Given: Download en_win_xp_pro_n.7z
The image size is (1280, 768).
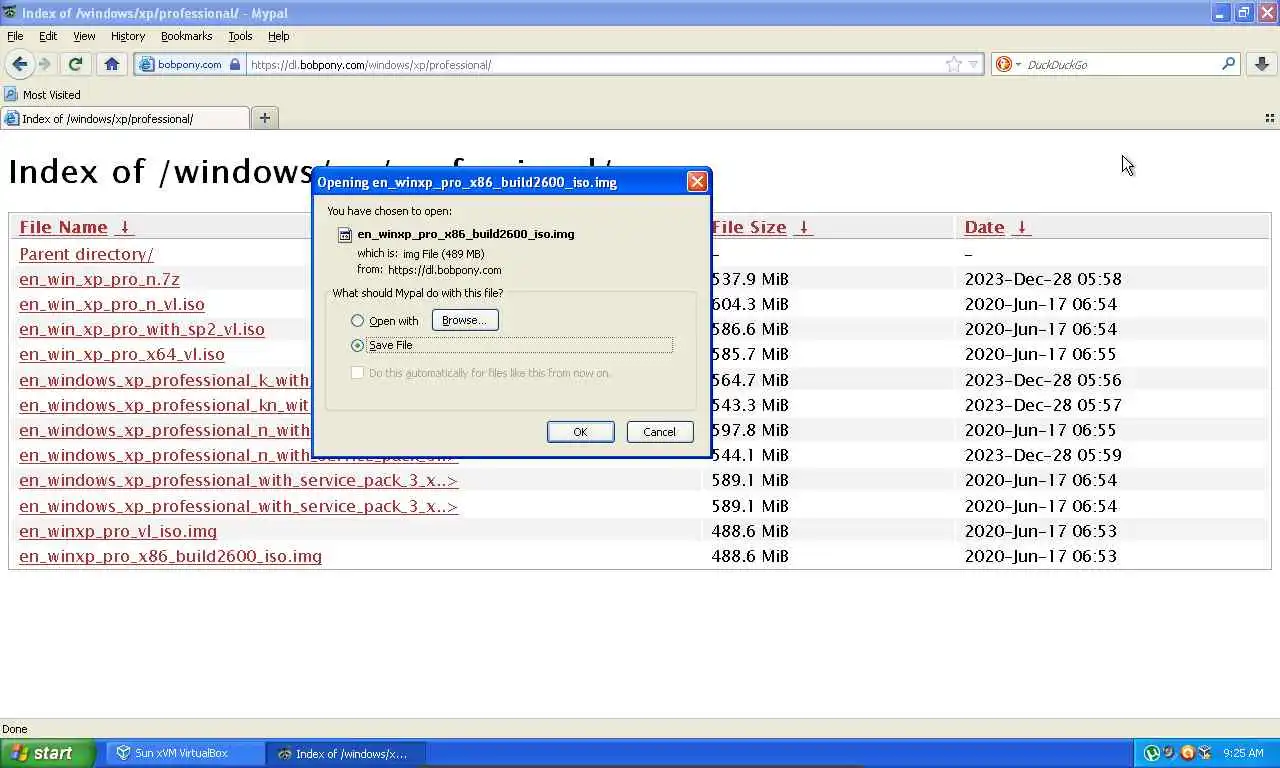Looking at the screenshot, I should (99, 279).
